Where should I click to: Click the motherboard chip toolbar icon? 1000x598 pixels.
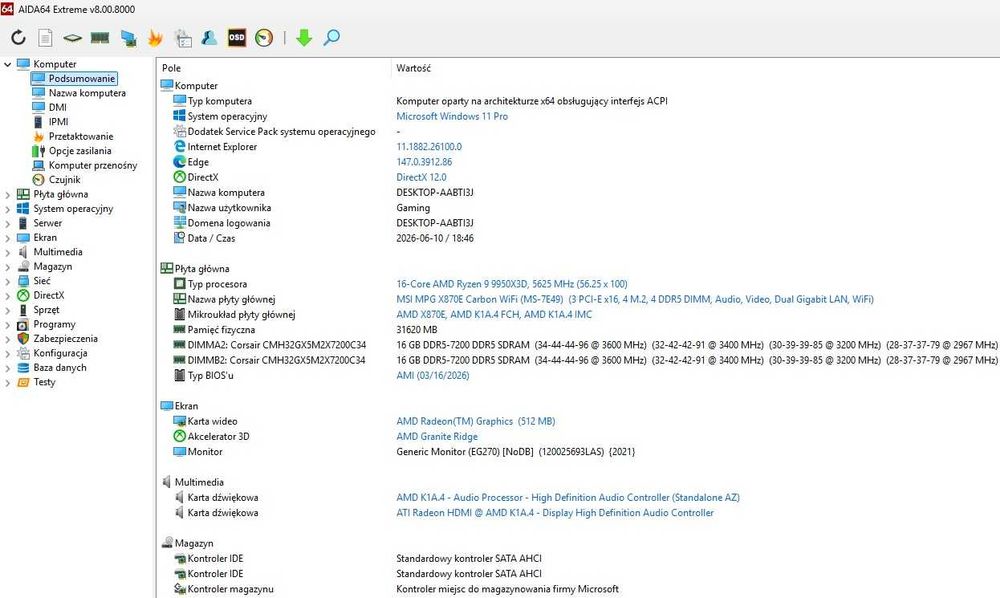pos(72,38)
